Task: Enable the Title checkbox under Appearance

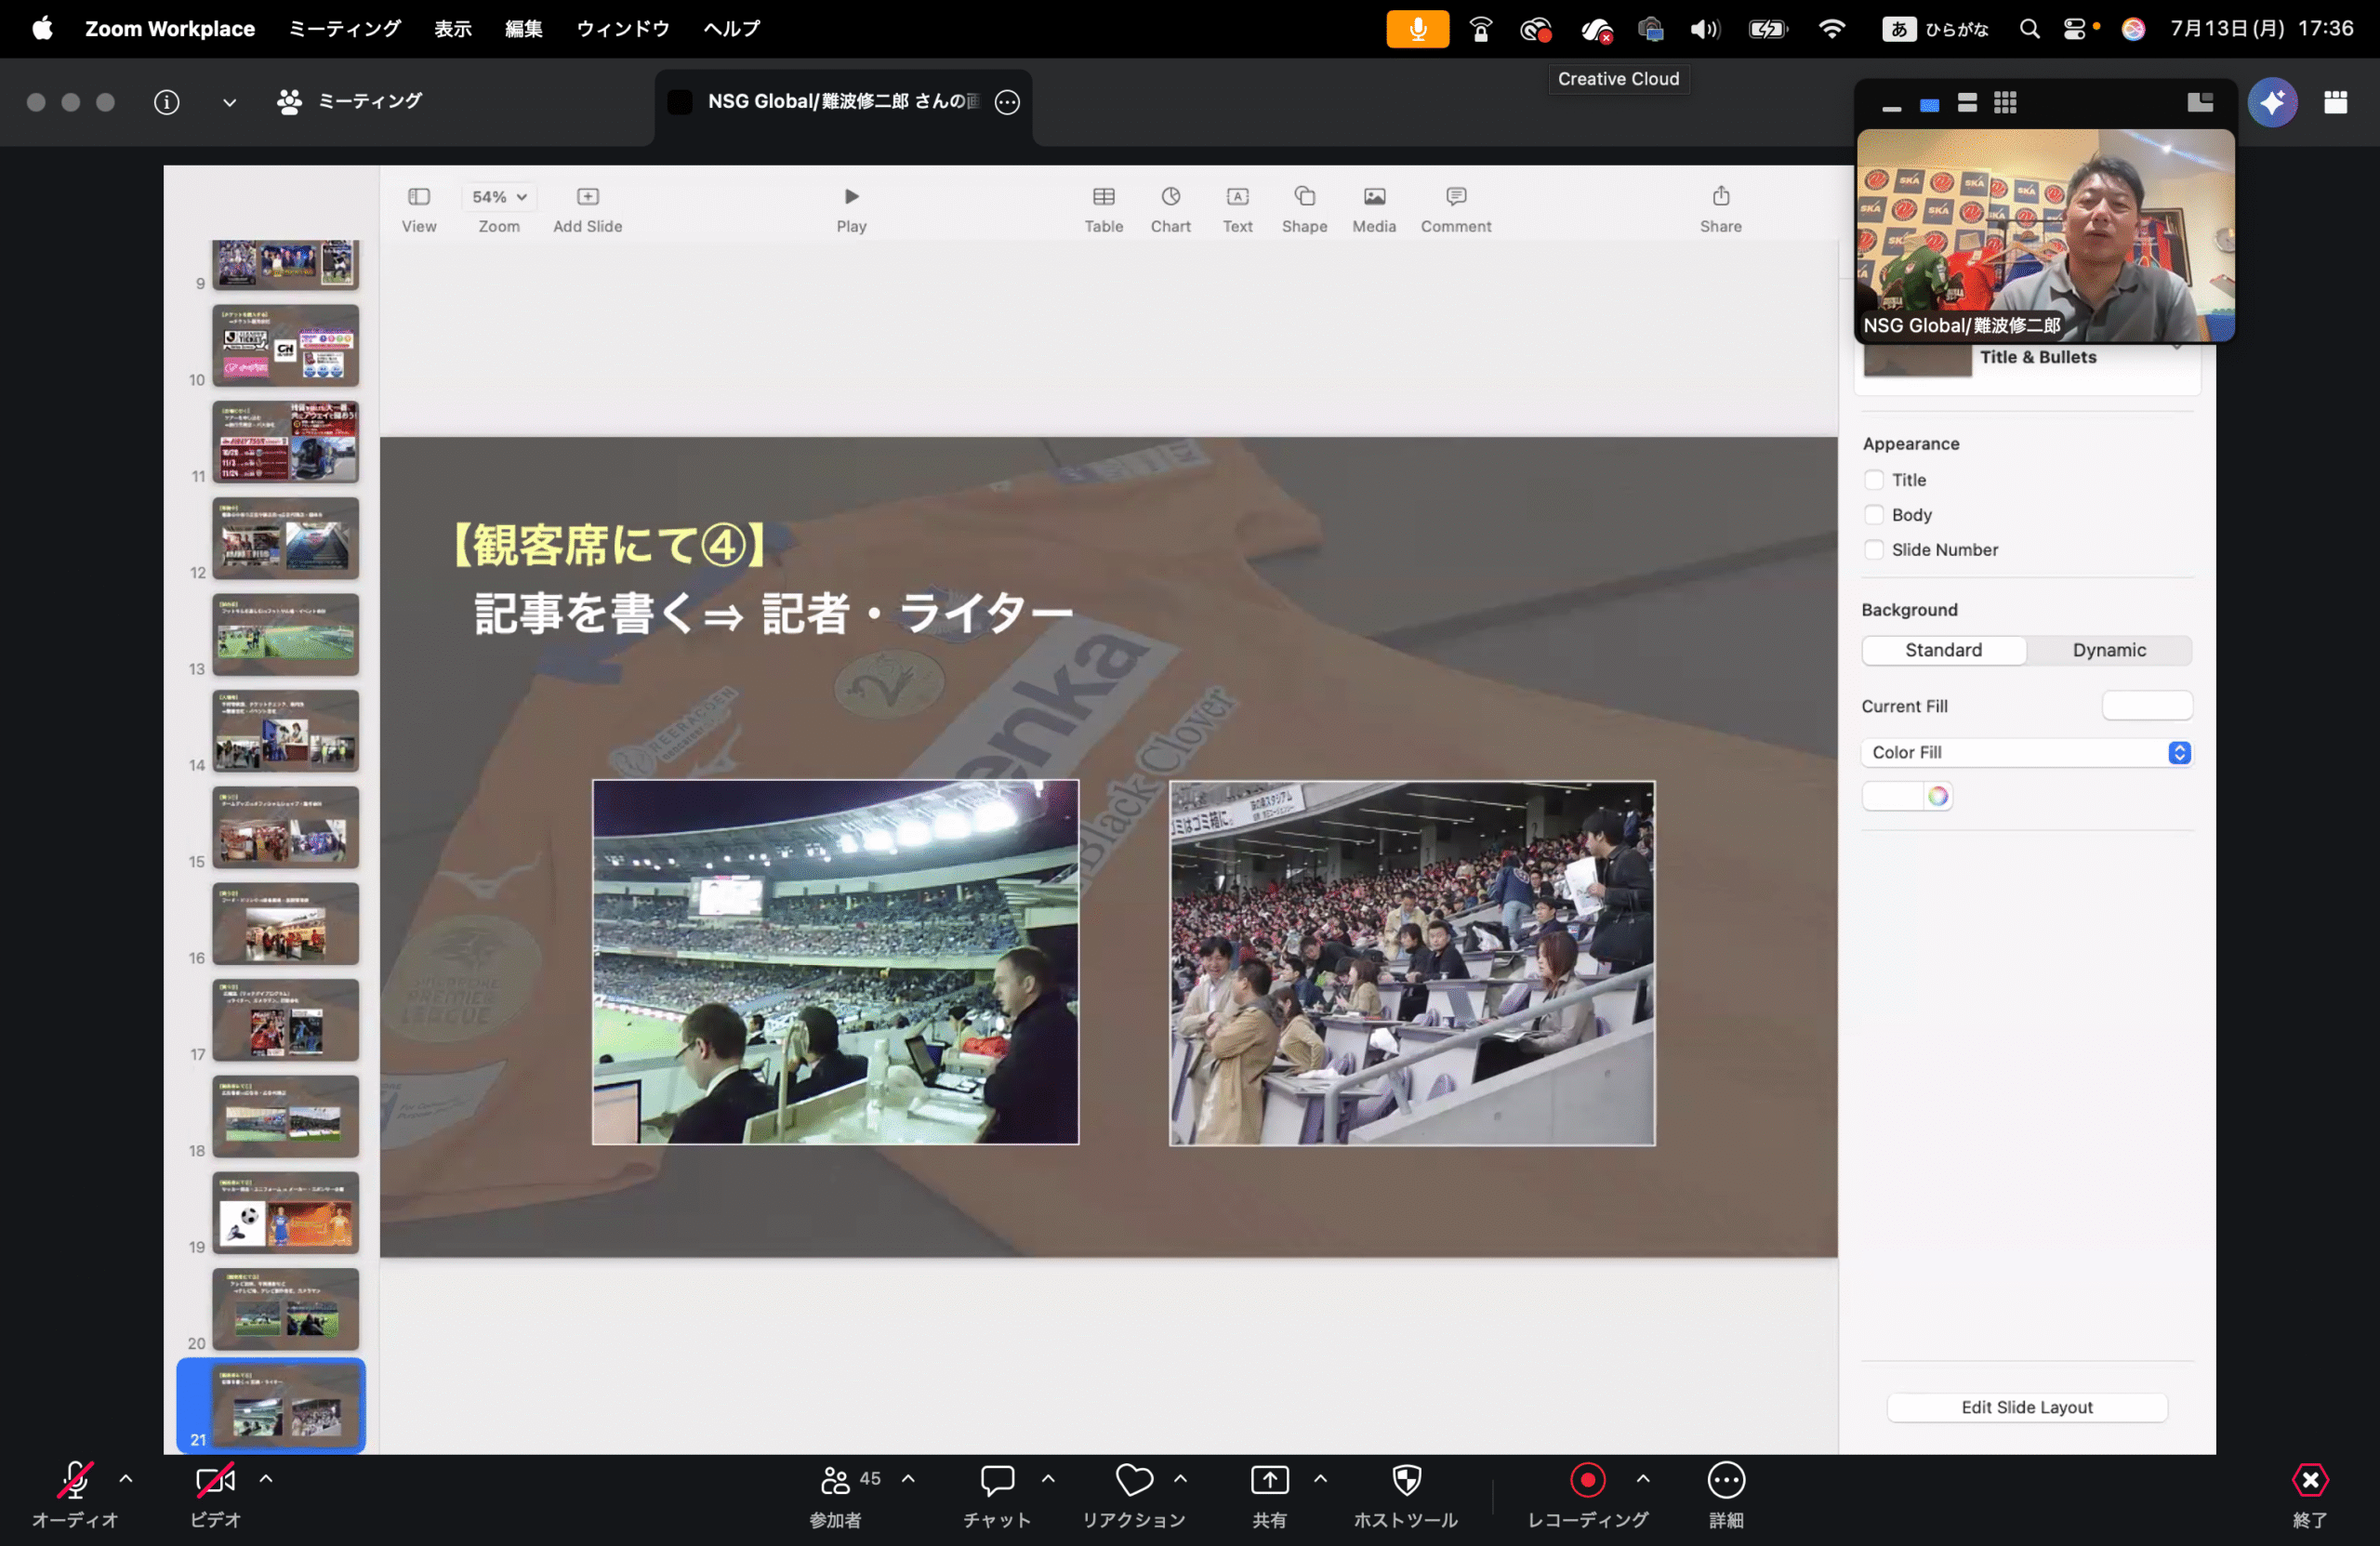Action: click(x=1874, y=480)
